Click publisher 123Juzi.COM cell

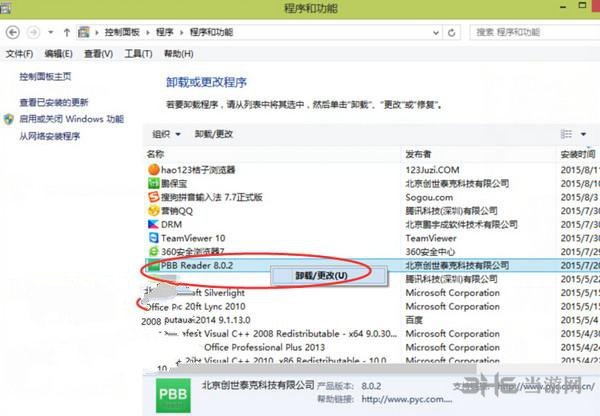[x=432, y=170]
